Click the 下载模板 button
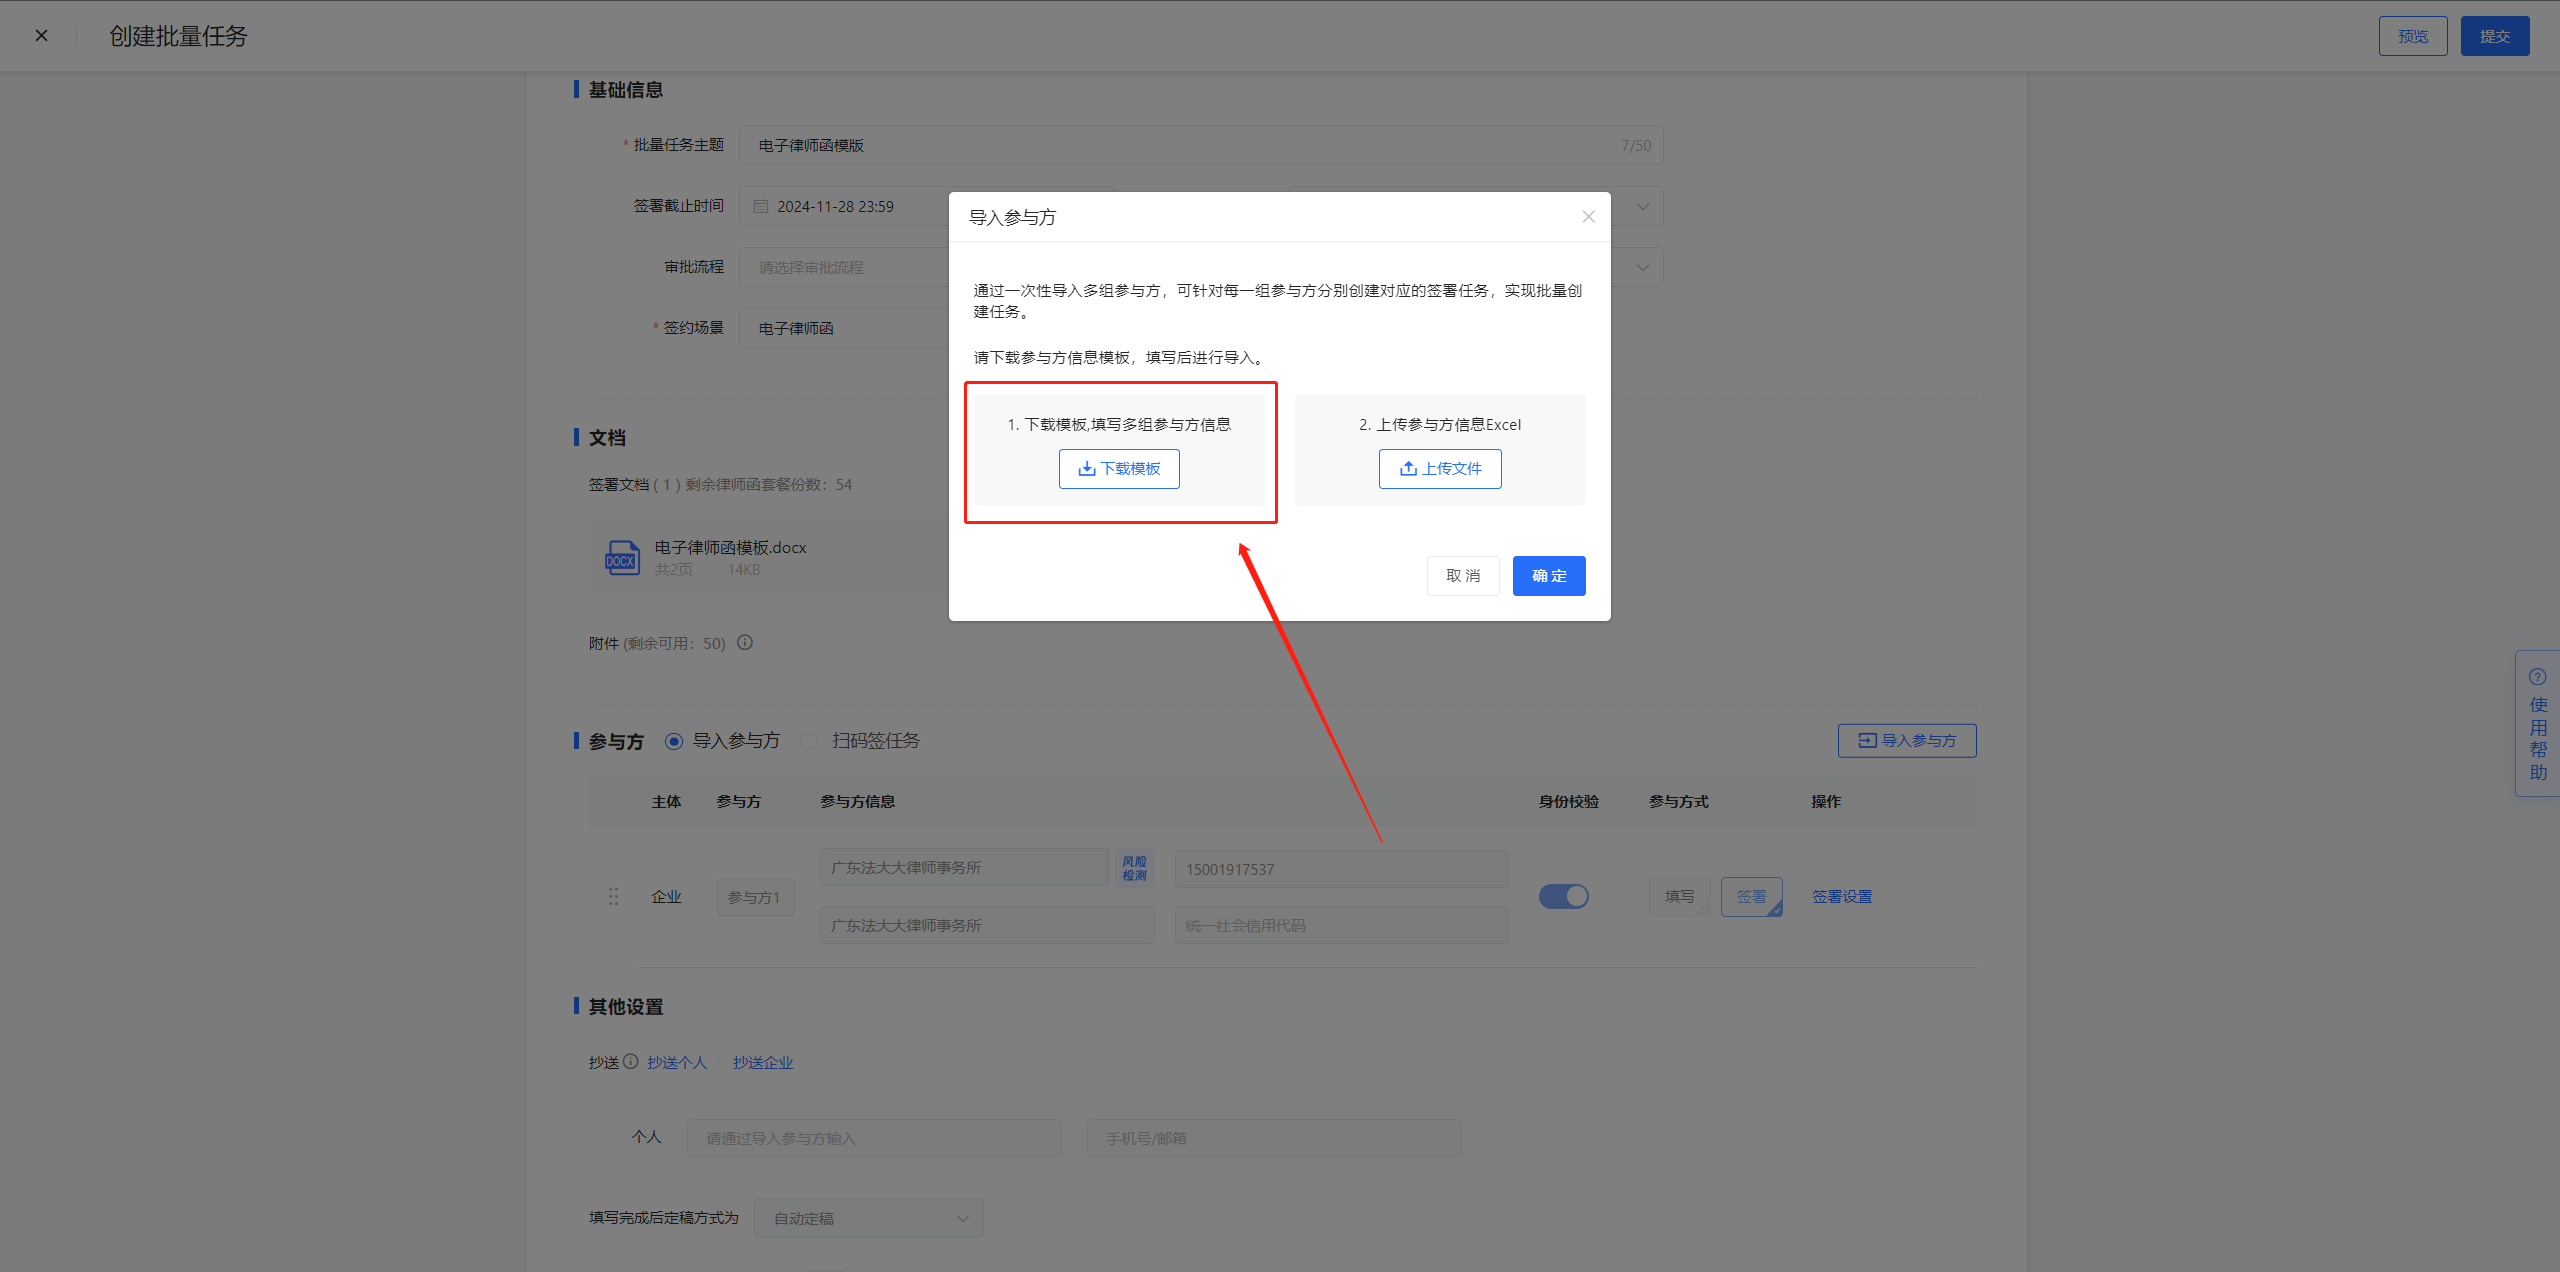Screen dimensions: 2560x1272 tap(1119, 469)
